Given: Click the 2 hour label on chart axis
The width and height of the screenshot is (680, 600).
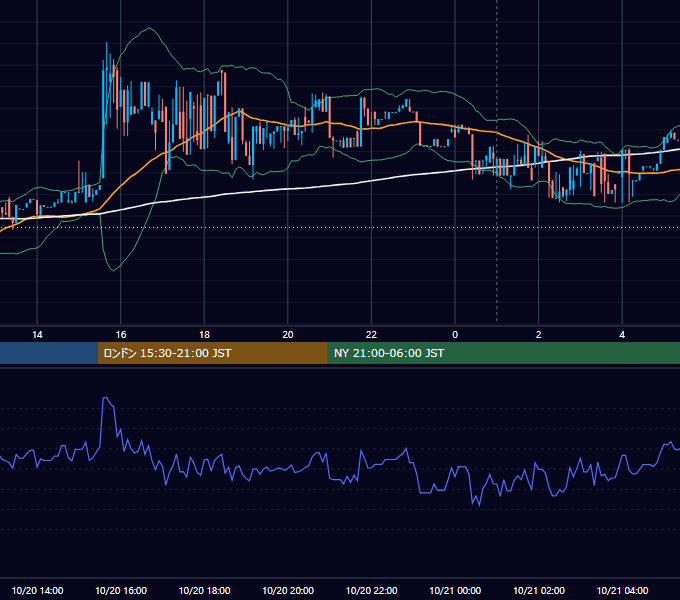Looking at the screenshot, I should click(x=538, y=335).
